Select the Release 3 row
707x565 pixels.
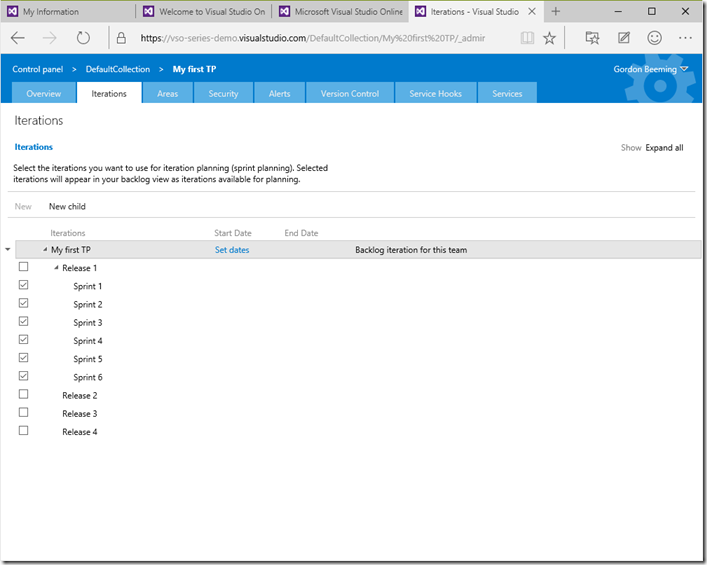click(x=80, y=413)
